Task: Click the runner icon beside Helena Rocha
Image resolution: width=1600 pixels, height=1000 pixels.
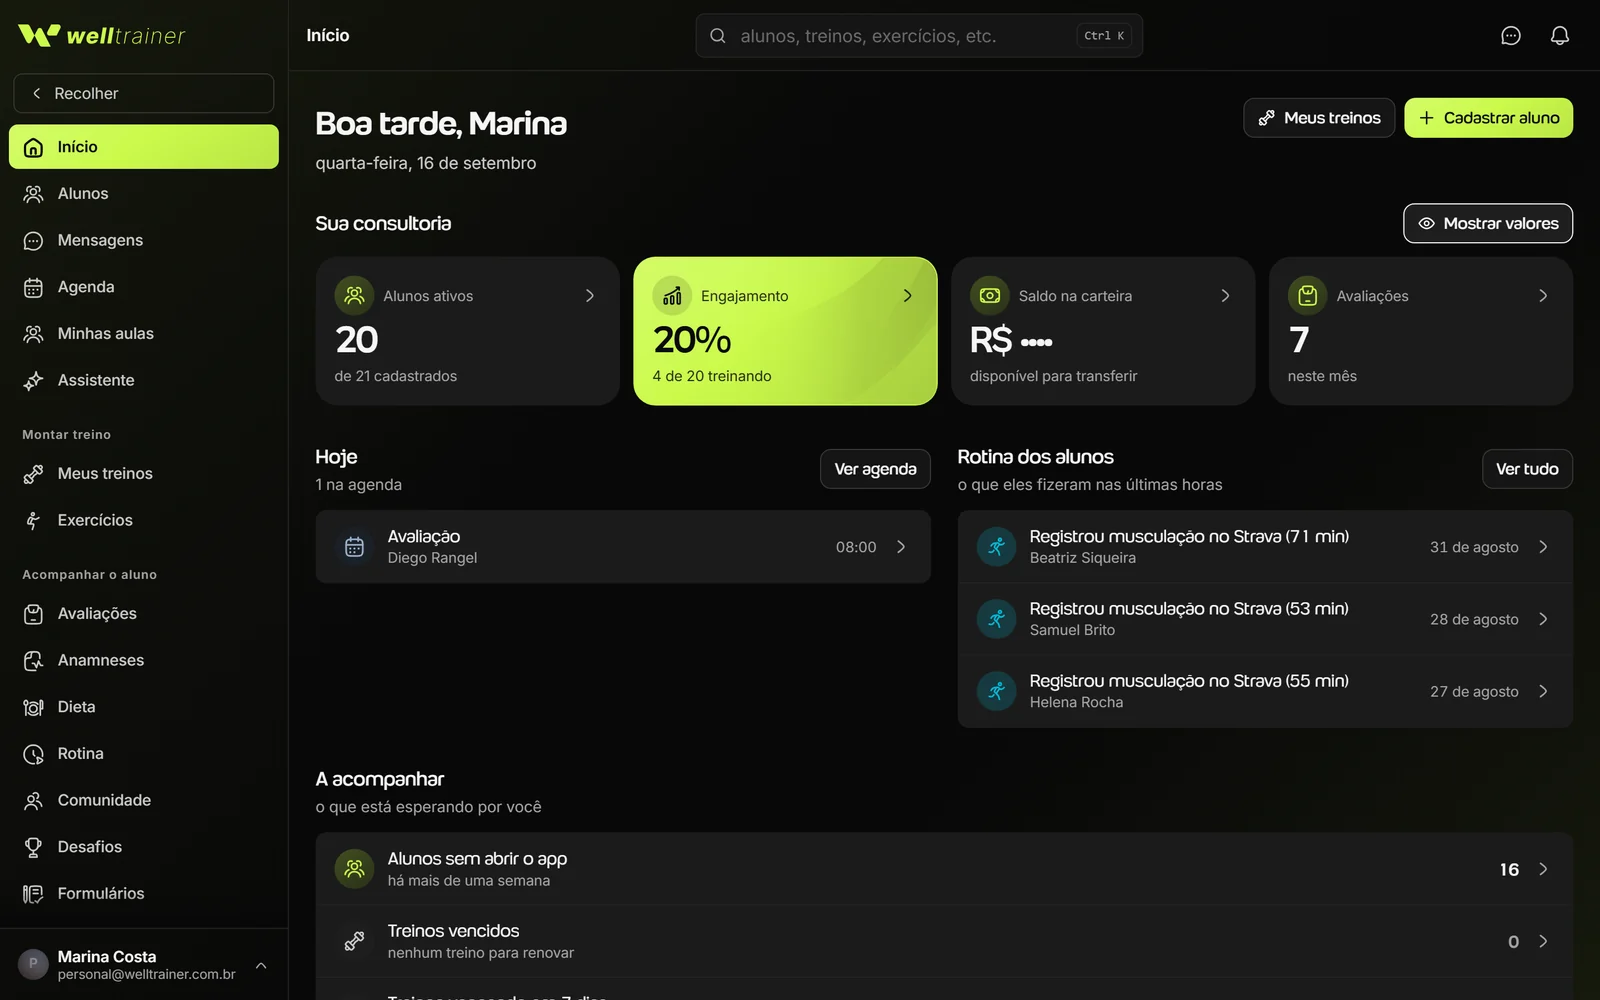Action: pyautogui.click(x=996, y=691)
